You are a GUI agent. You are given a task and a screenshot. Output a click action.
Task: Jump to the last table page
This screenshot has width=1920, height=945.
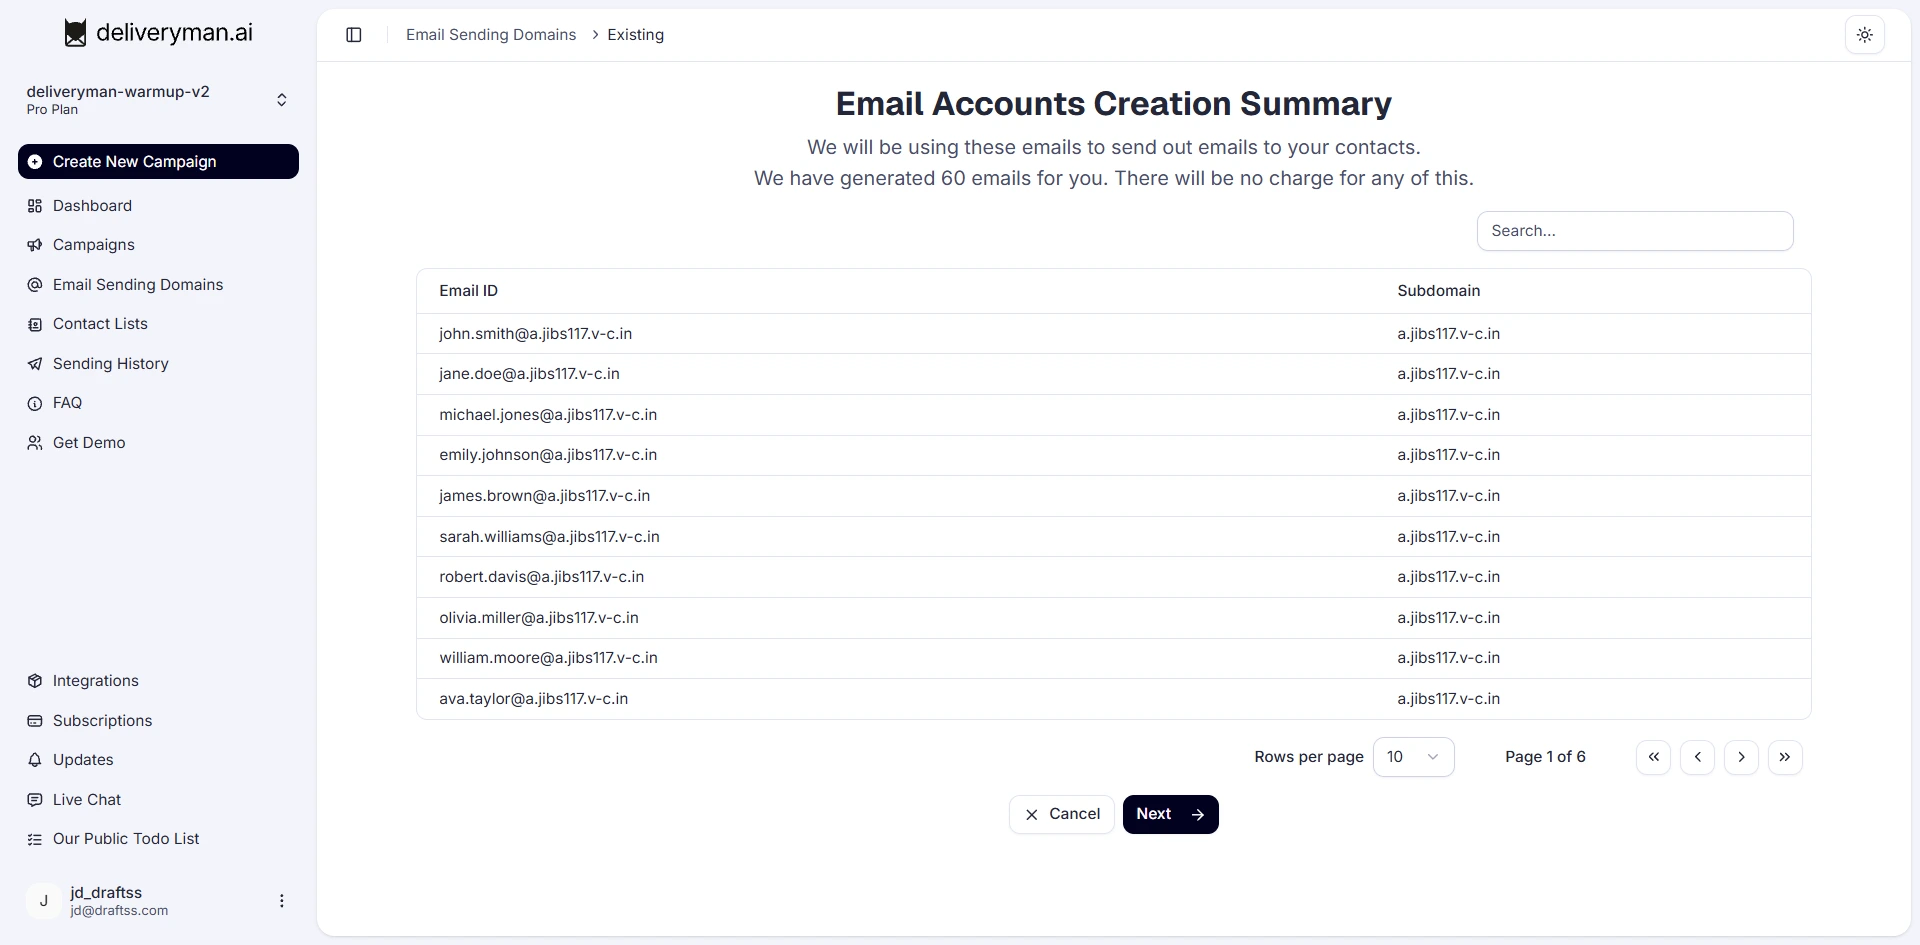point(1785,757)
